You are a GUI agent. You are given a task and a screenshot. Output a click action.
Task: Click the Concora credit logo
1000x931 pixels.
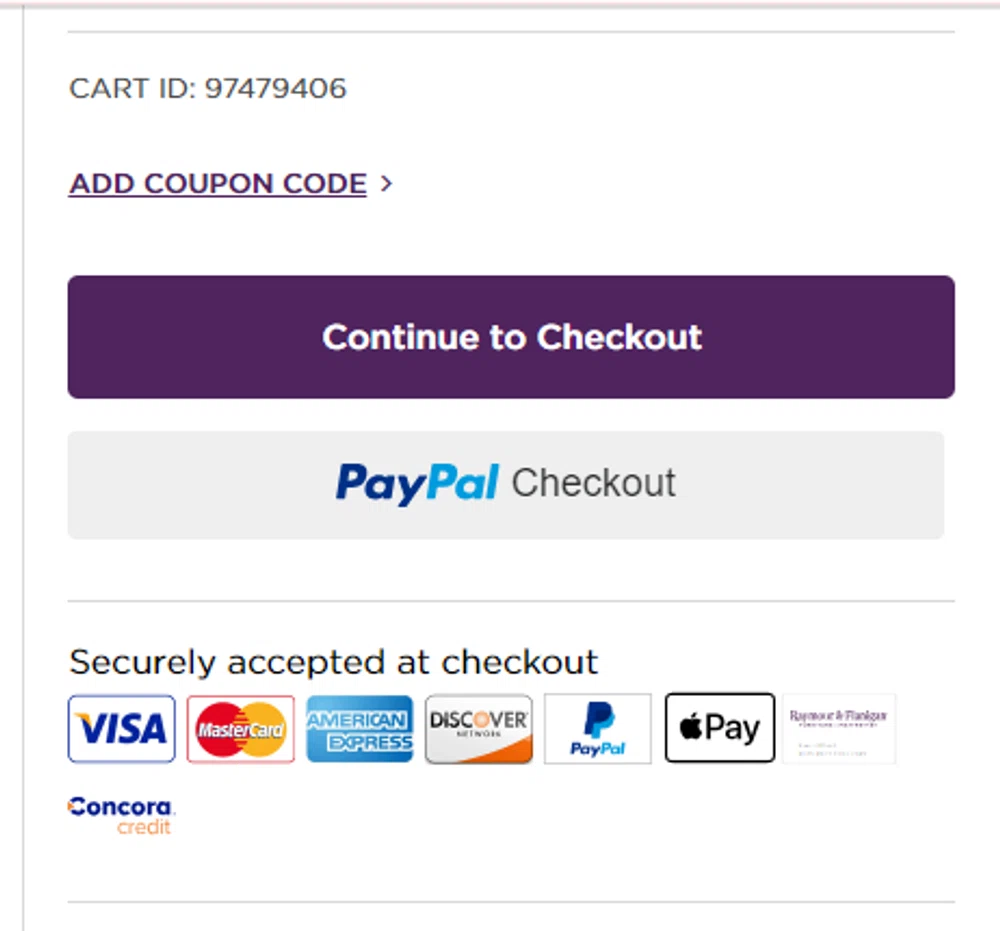click(121, 814)
